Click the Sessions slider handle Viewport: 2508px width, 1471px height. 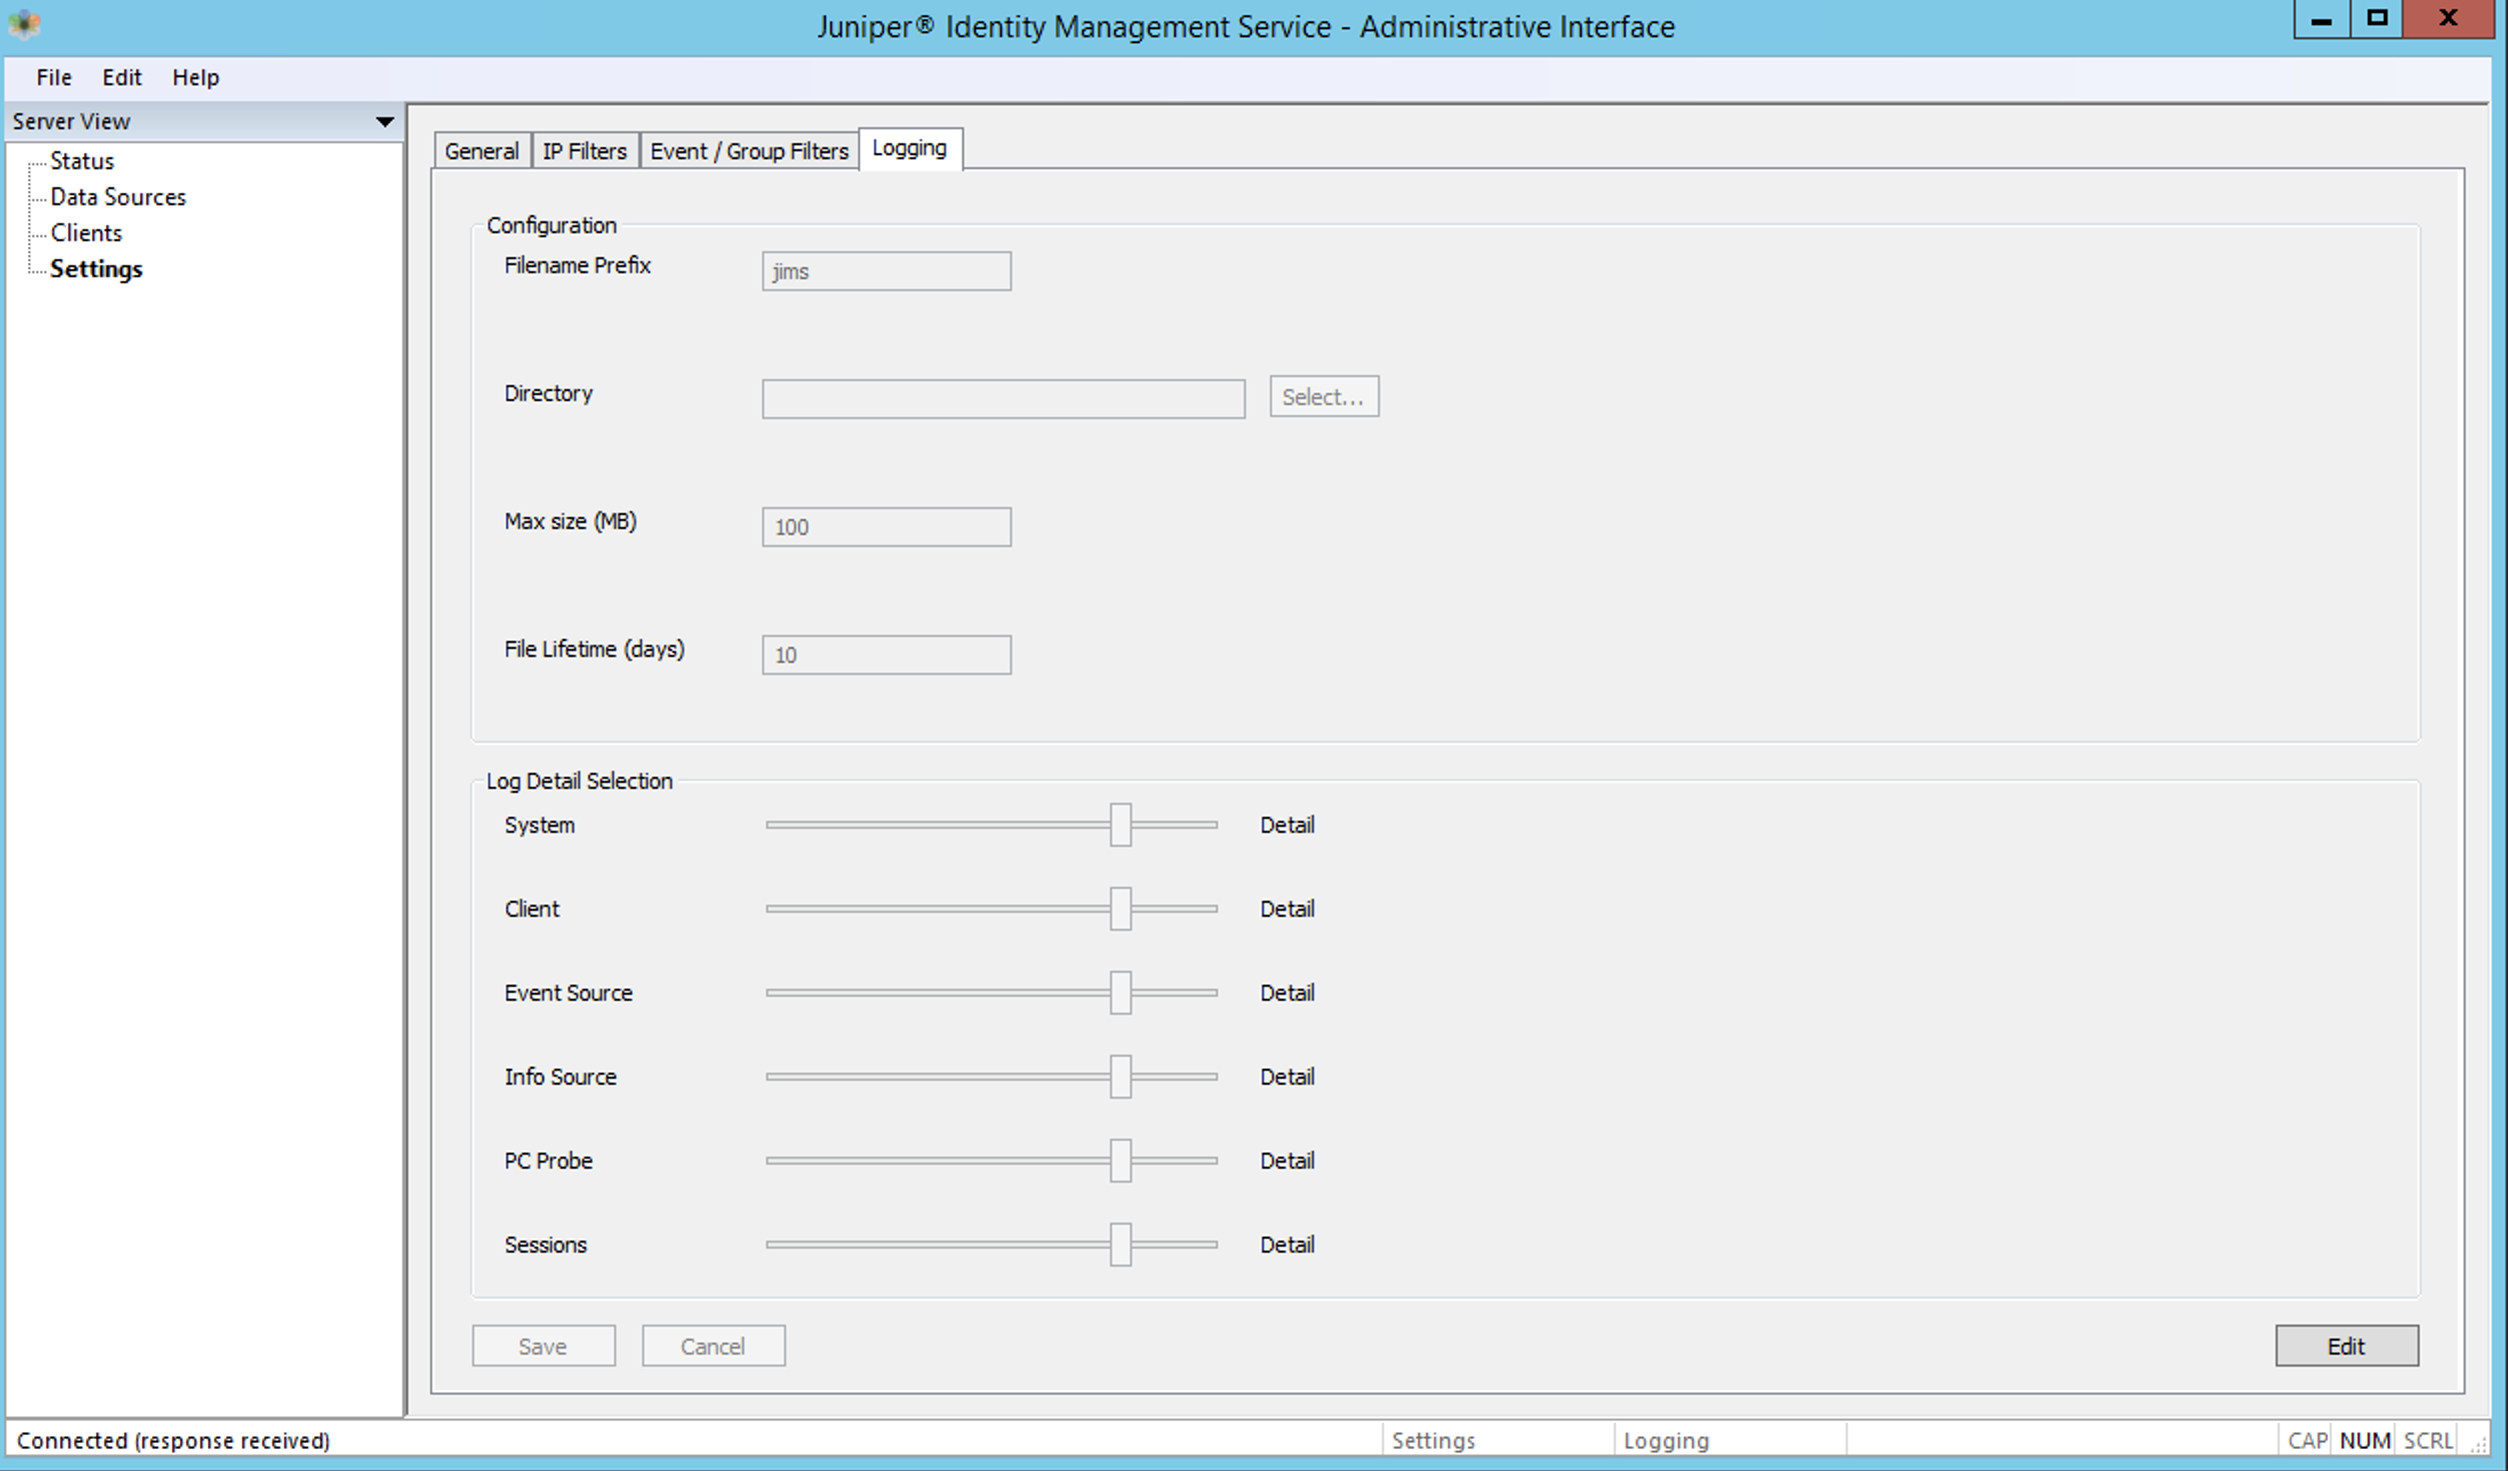click(x=1120, y=1245)
